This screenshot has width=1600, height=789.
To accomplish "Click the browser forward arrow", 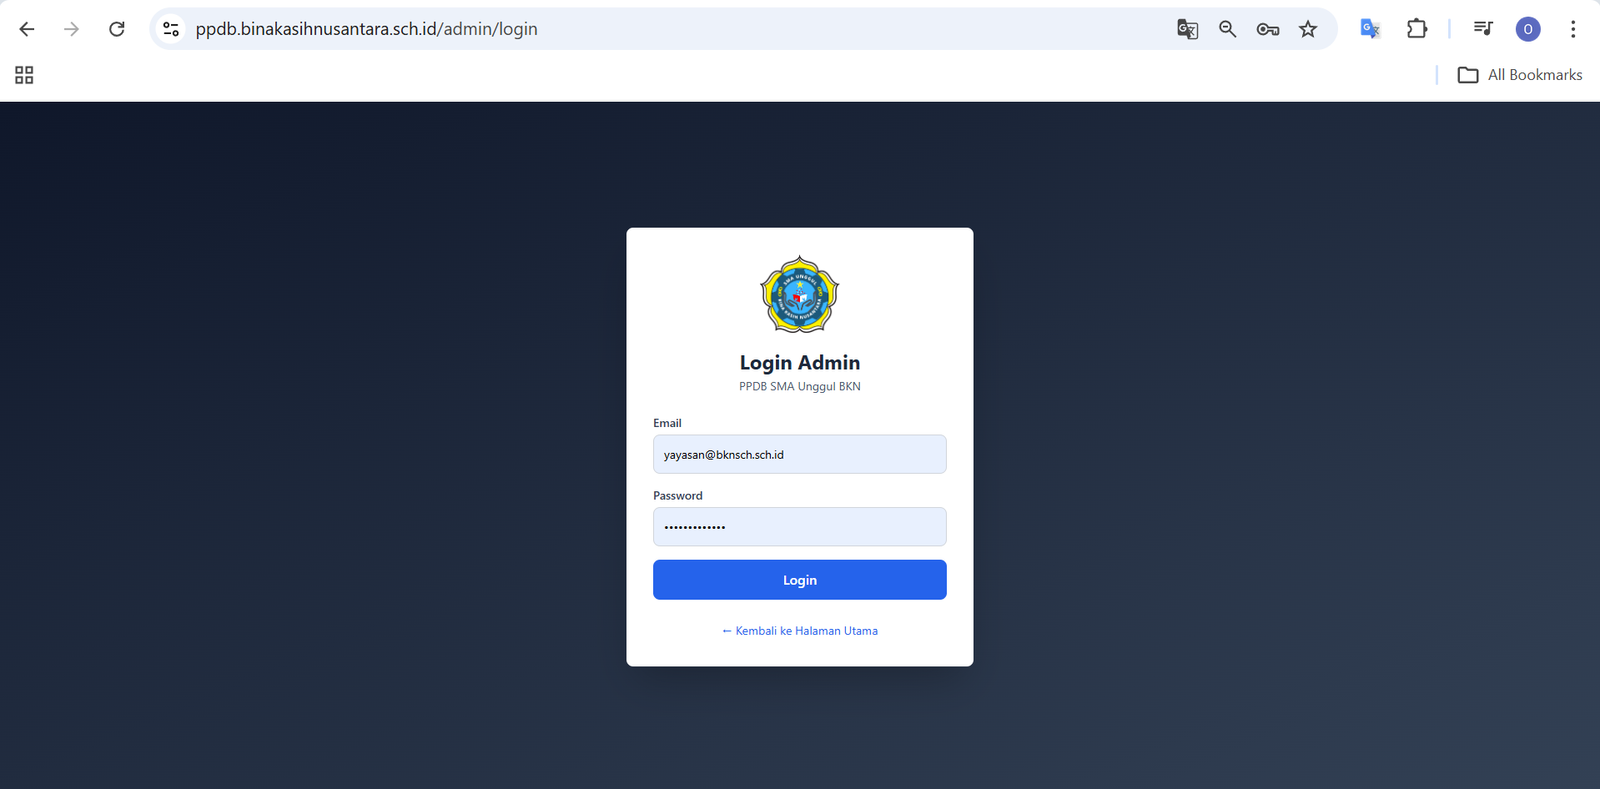I will tap(71, 29).
